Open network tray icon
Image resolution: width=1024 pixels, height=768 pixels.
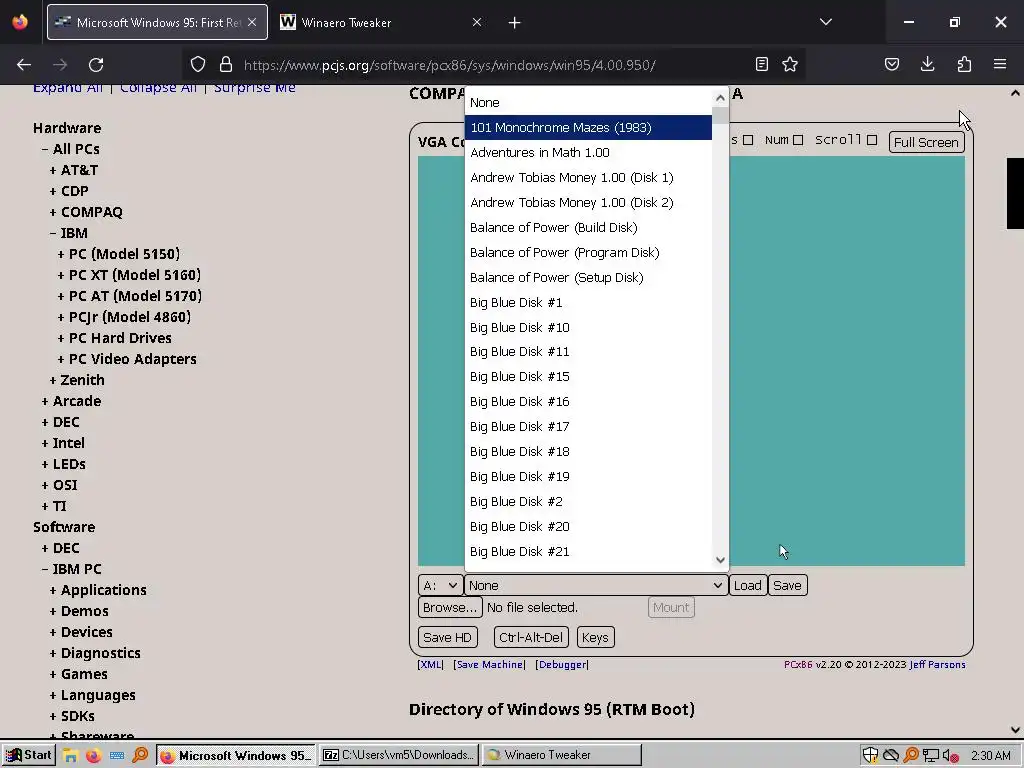tap(931, 756)
